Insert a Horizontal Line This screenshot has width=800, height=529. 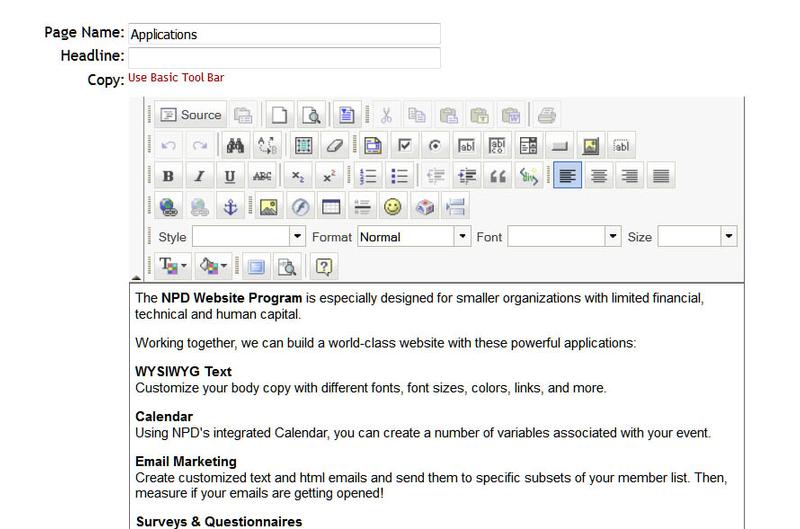(362, 207)
